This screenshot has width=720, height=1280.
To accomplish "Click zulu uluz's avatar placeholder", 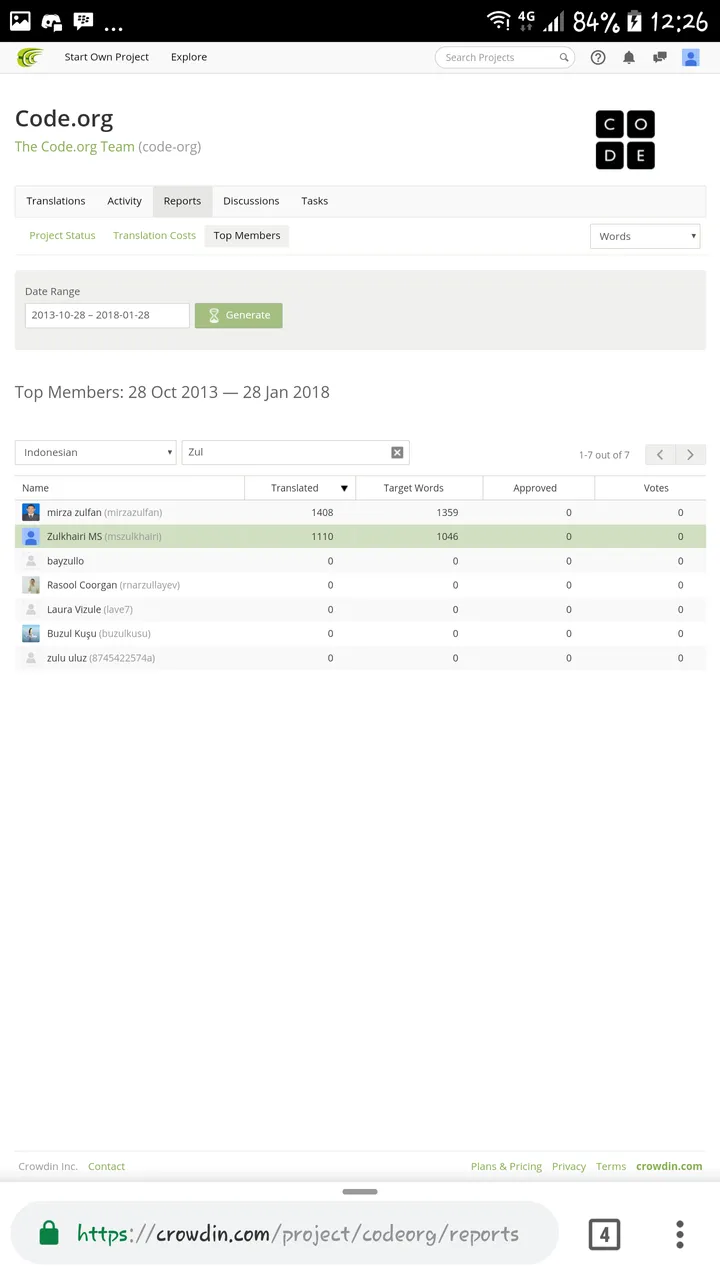I will click(31, 658).
